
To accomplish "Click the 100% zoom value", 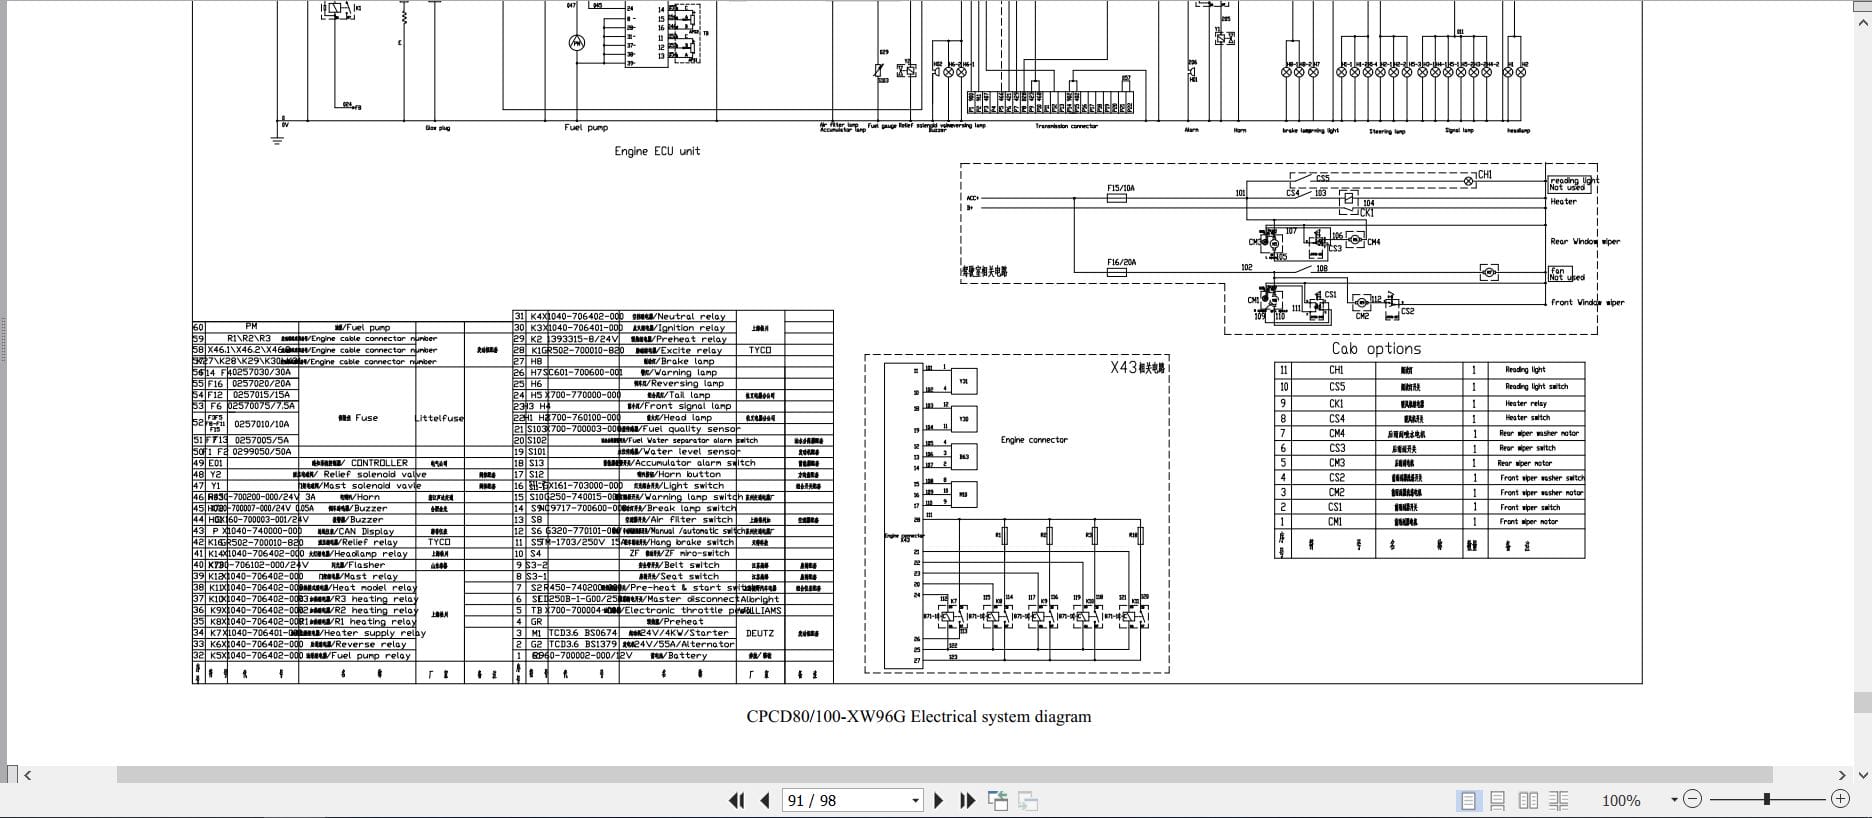I will click(1621, 800).
